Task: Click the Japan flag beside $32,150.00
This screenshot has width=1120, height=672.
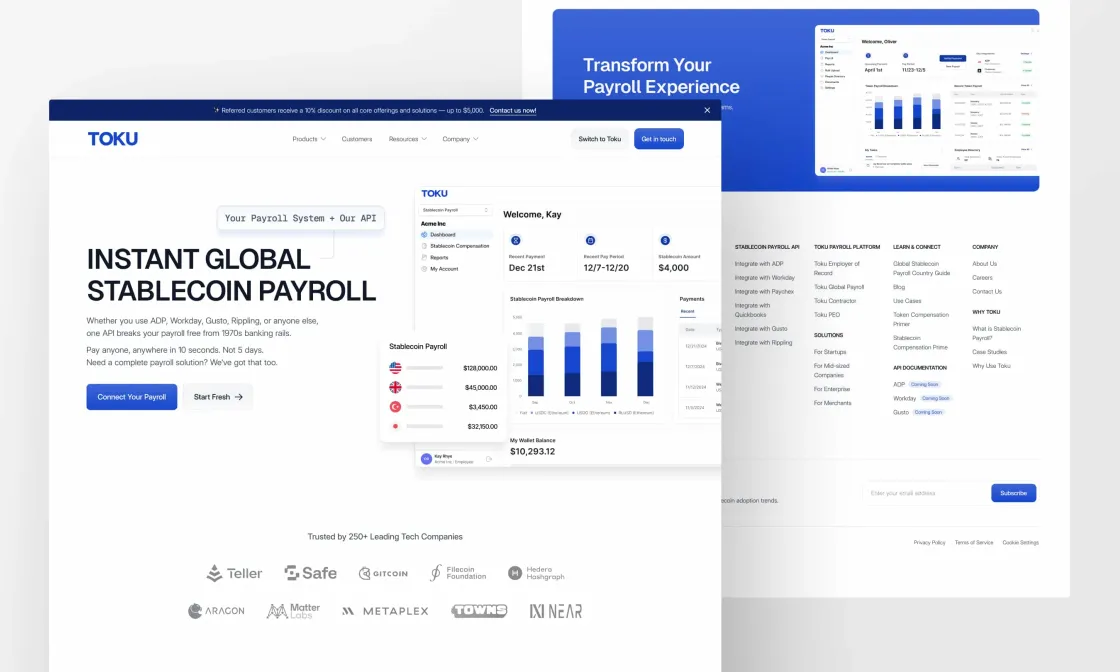Action: pyautogui.click(x=395, y=426)
